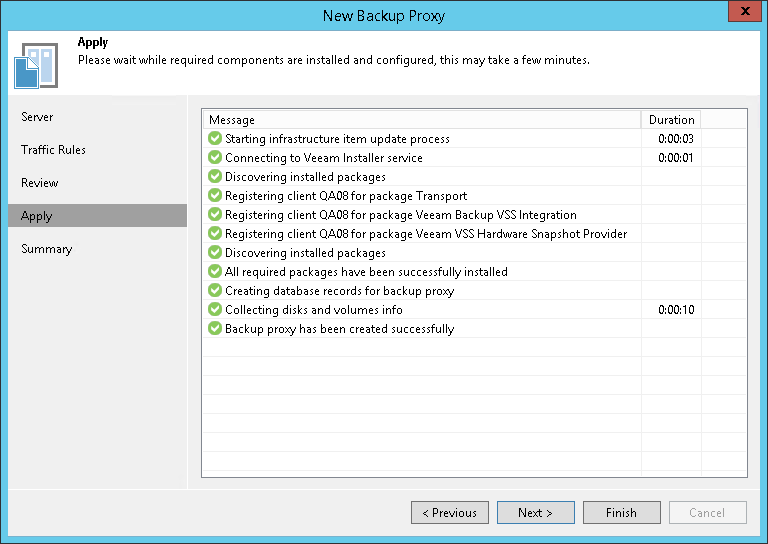Click success icon for Veeam Backup VSS Integration
This screenshot has height=544, width=768.
[x=214, y=215]
